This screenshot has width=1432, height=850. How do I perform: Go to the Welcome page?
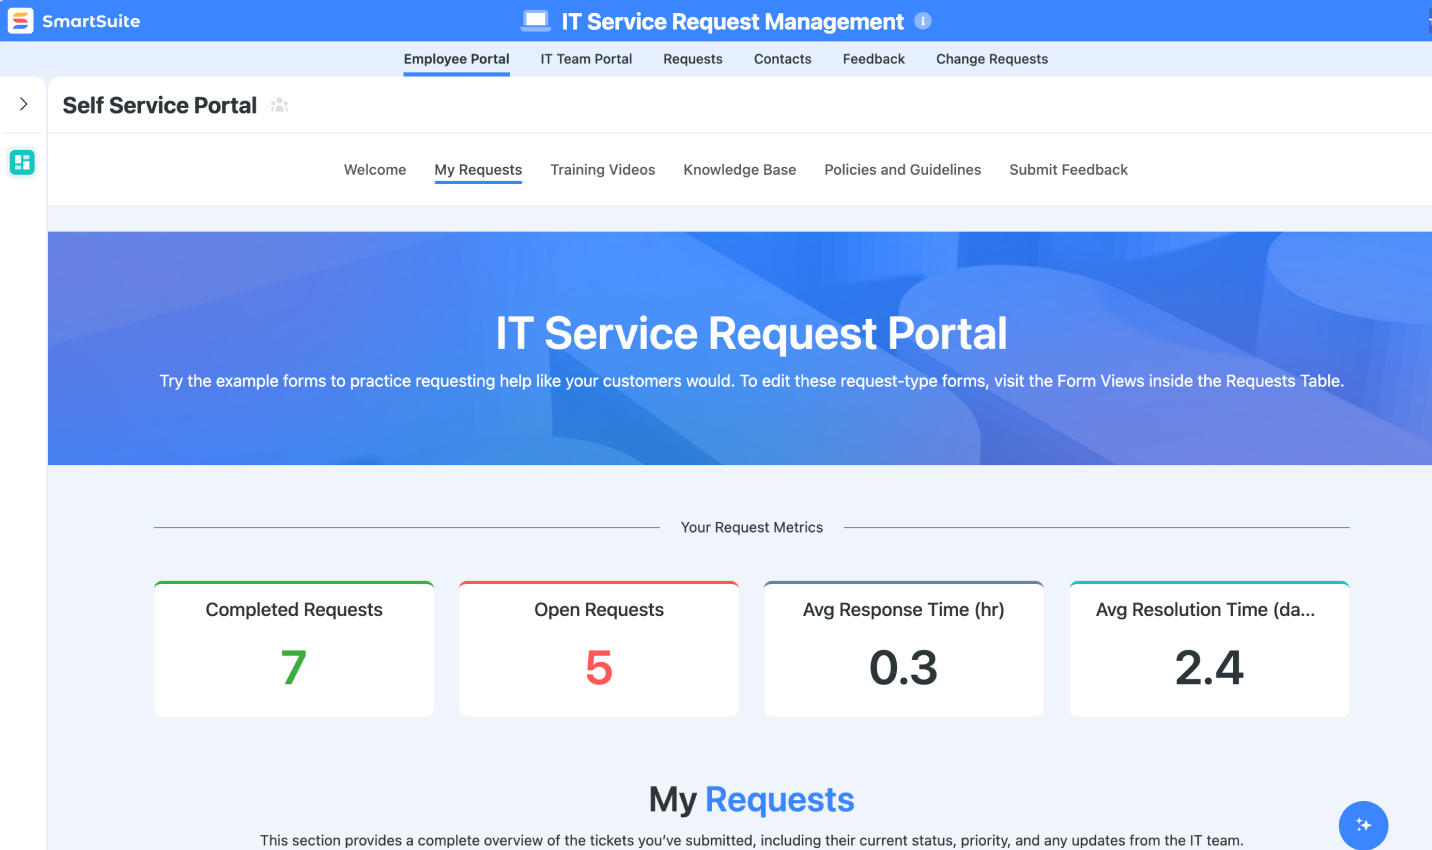(375, 170)
